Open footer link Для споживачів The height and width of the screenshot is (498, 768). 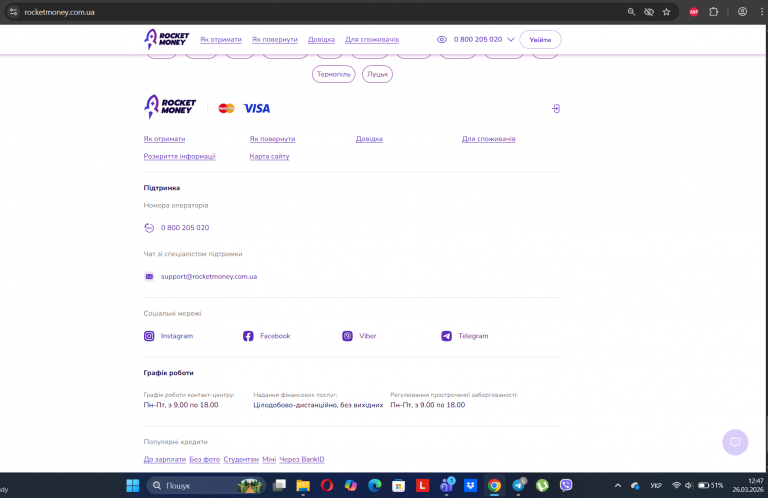[489, 139]
